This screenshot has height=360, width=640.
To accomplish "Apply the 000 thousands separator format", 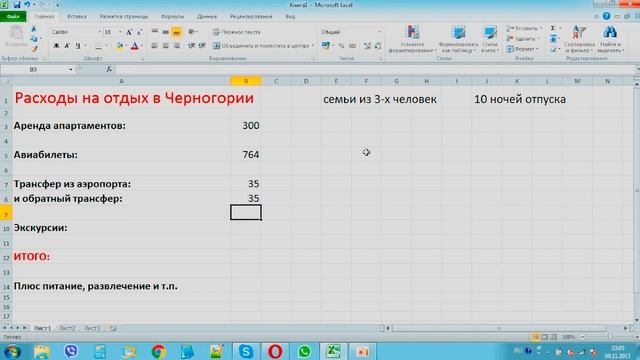I will click(x=353, y=46).
